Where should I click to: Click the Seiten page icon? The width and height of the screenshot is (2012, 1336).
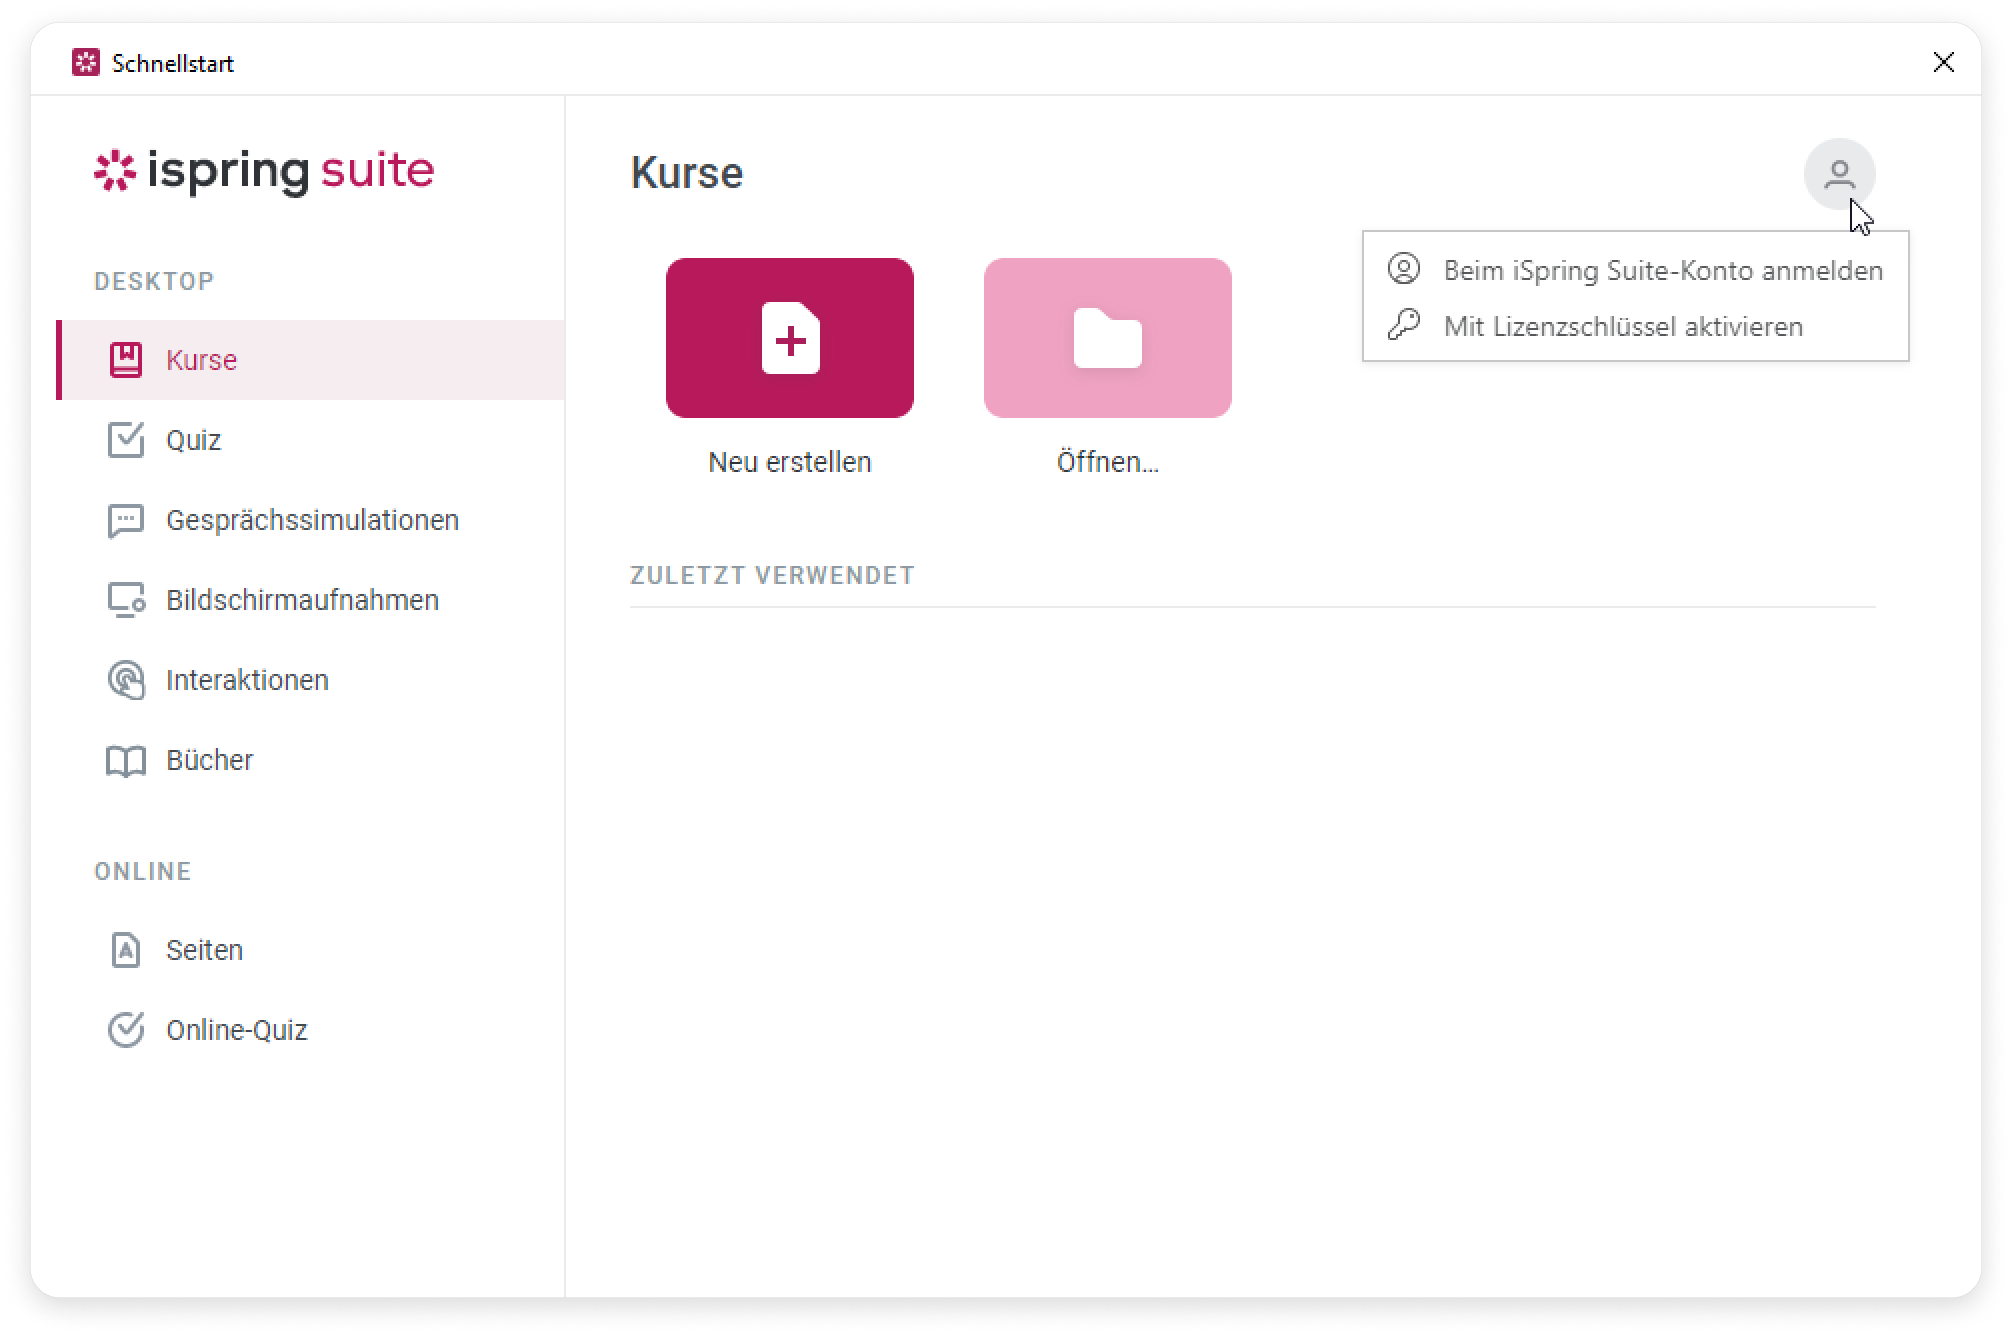point(126,950)
